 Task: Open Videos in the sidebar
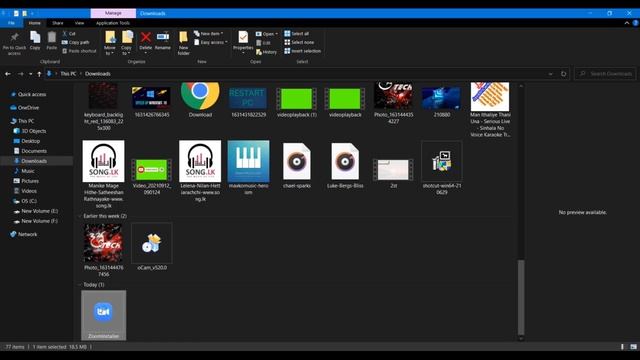pos(29,191)
